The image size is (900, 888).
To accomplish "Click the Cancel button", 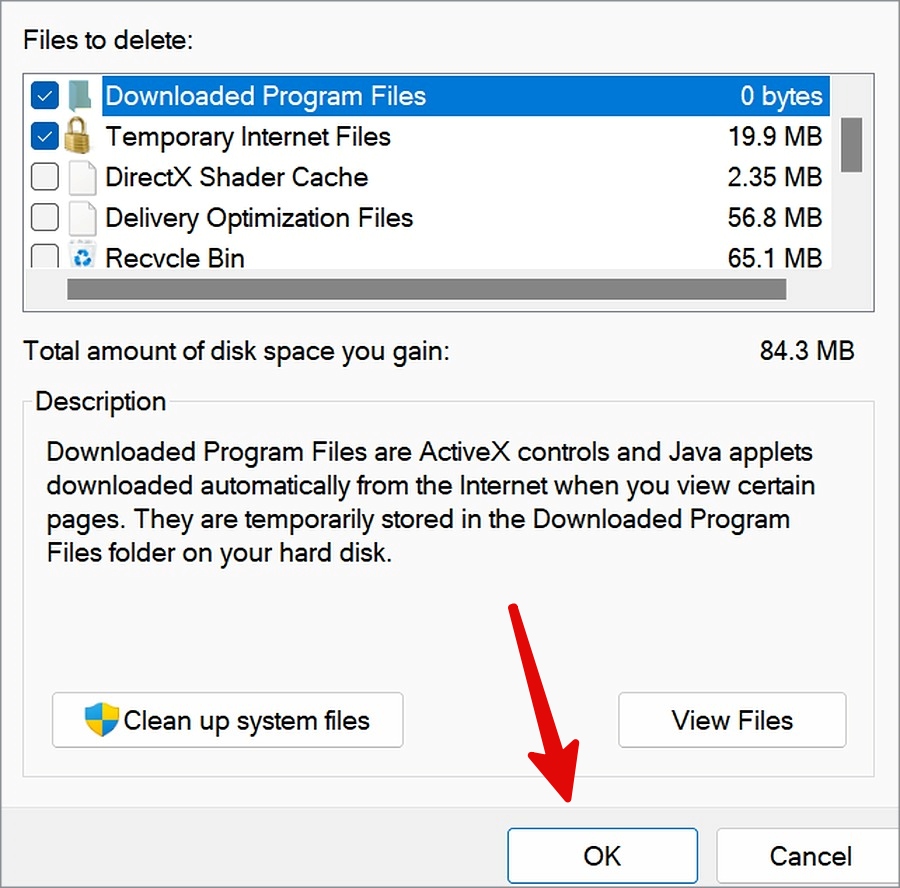I will [x=809, y=855].
